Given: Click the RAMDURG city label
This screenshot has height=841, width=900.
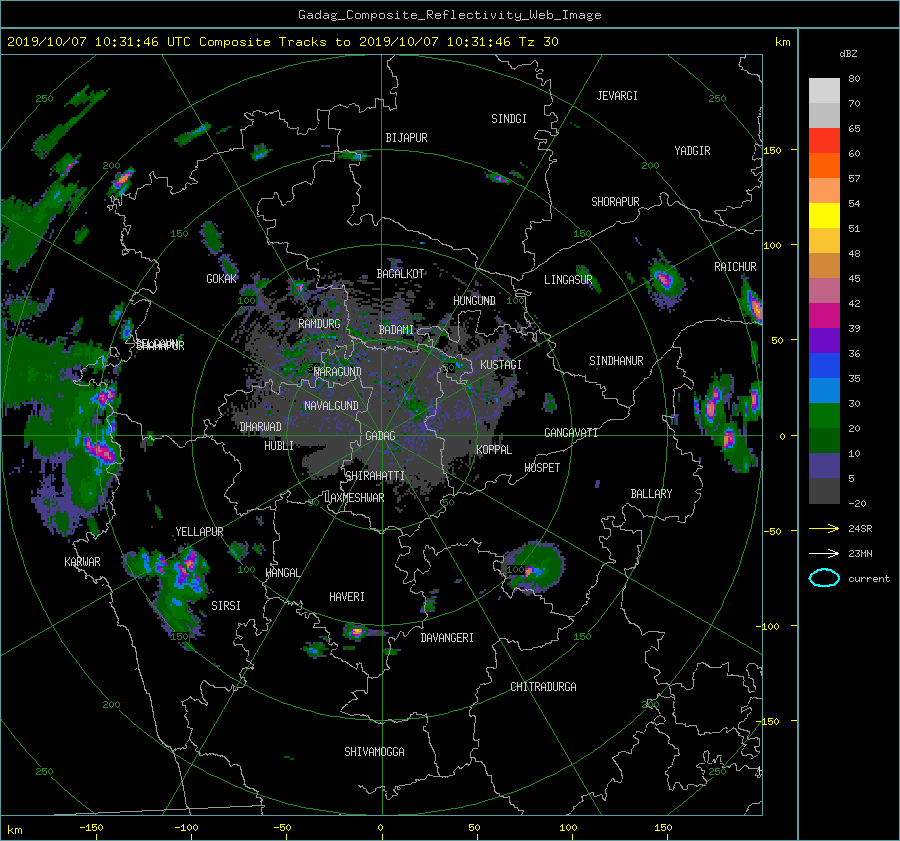Looking at the screenshot, I should (x=319, y=324).
